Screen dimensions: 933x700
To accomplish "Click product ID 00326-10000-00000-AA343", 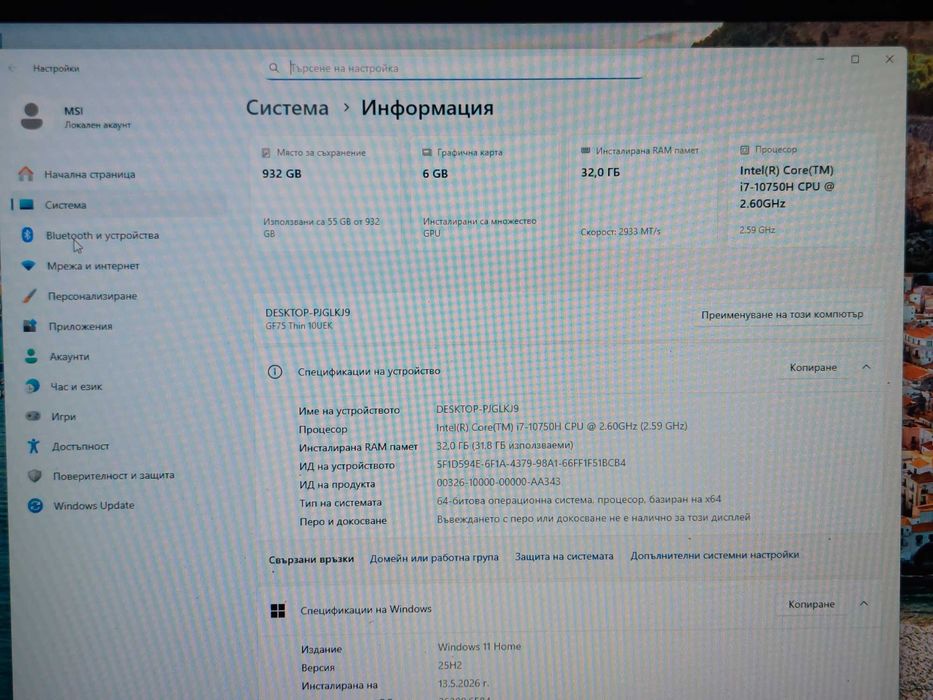I will (x=499, y=482).
